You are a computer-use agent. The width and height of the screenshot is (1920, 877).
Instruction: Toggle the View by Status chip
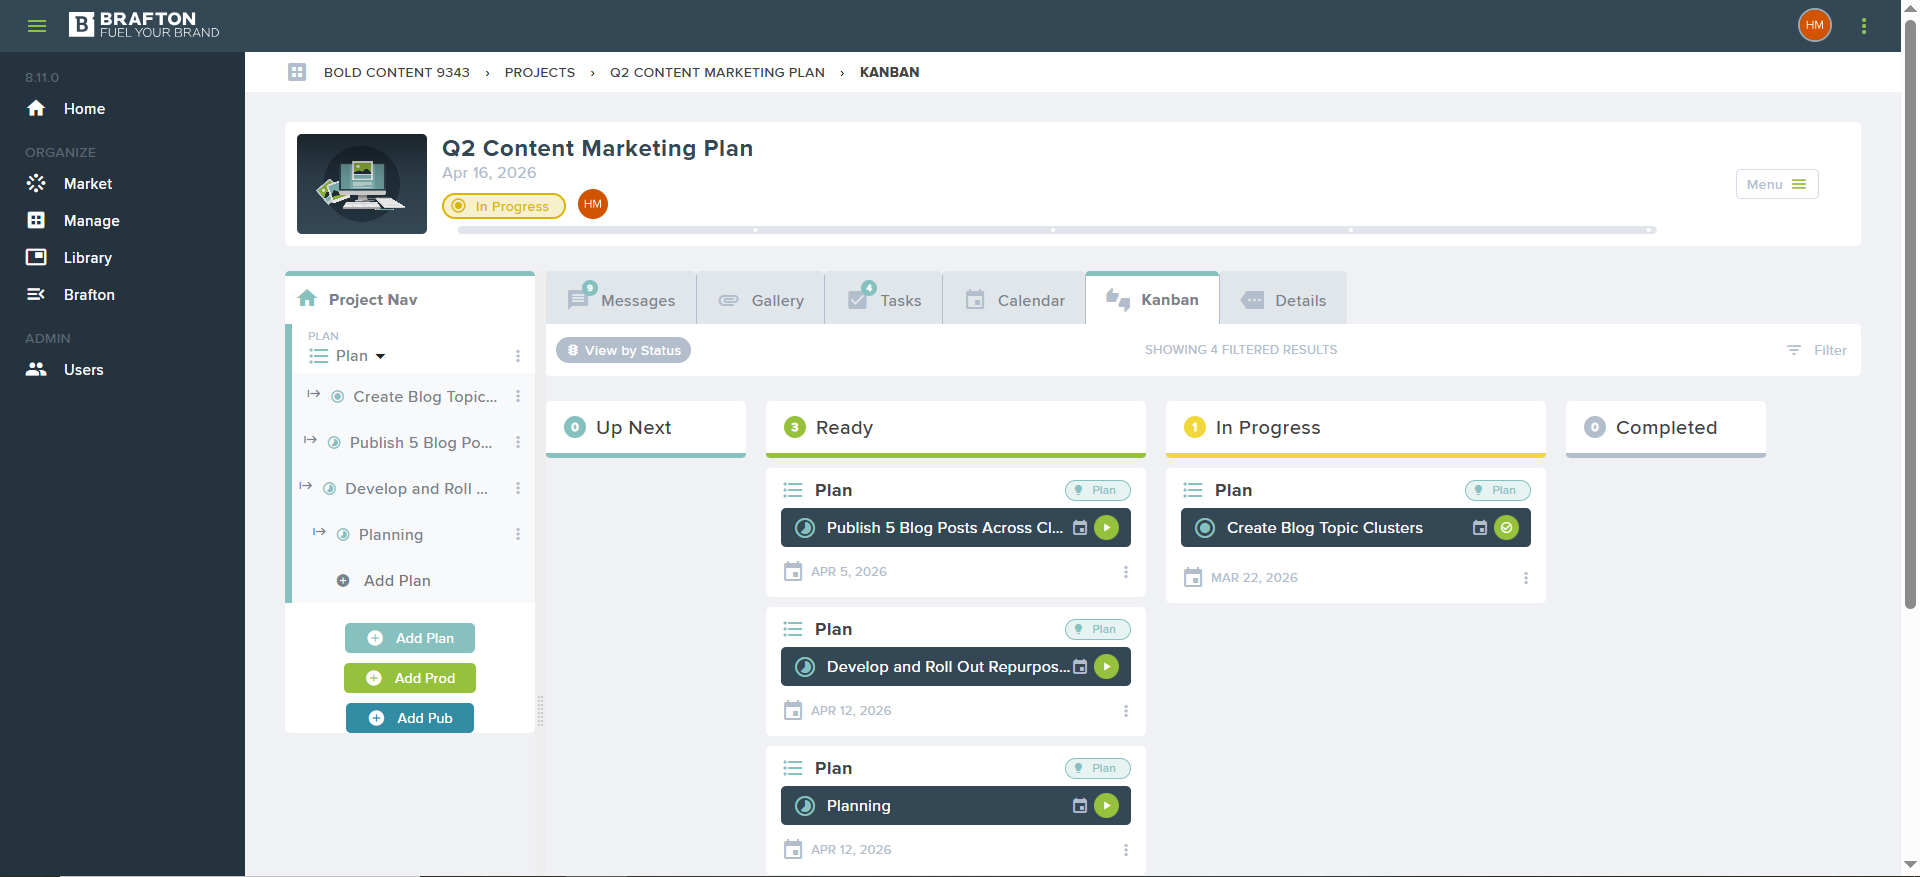623,350
